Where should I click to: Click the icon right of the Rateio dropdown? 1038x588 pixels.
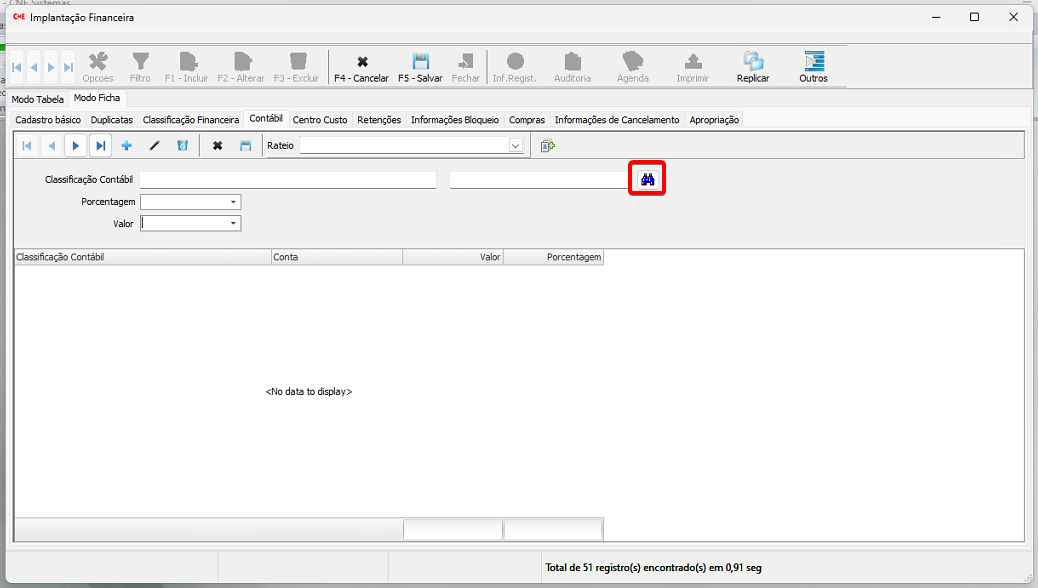point(547,146)
